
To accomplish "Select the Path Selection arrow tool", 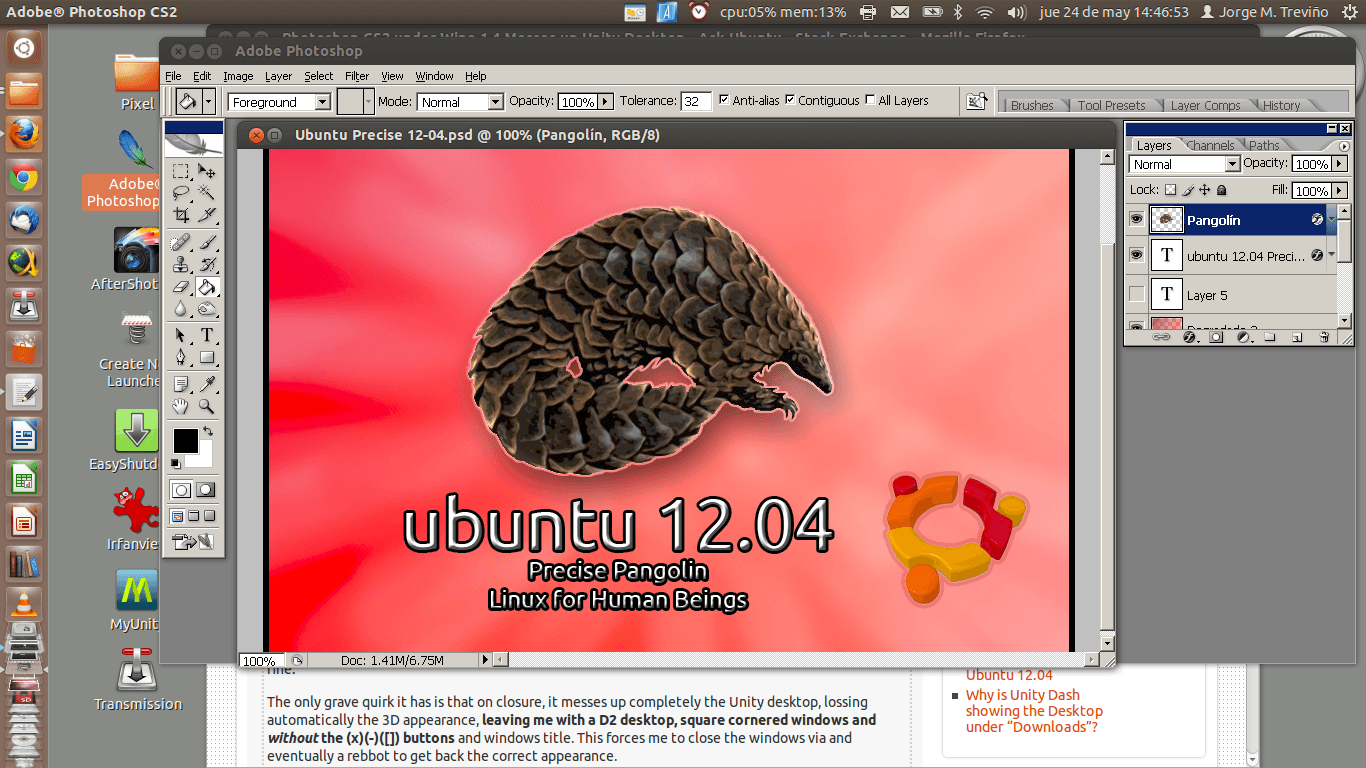I will 181,335.
